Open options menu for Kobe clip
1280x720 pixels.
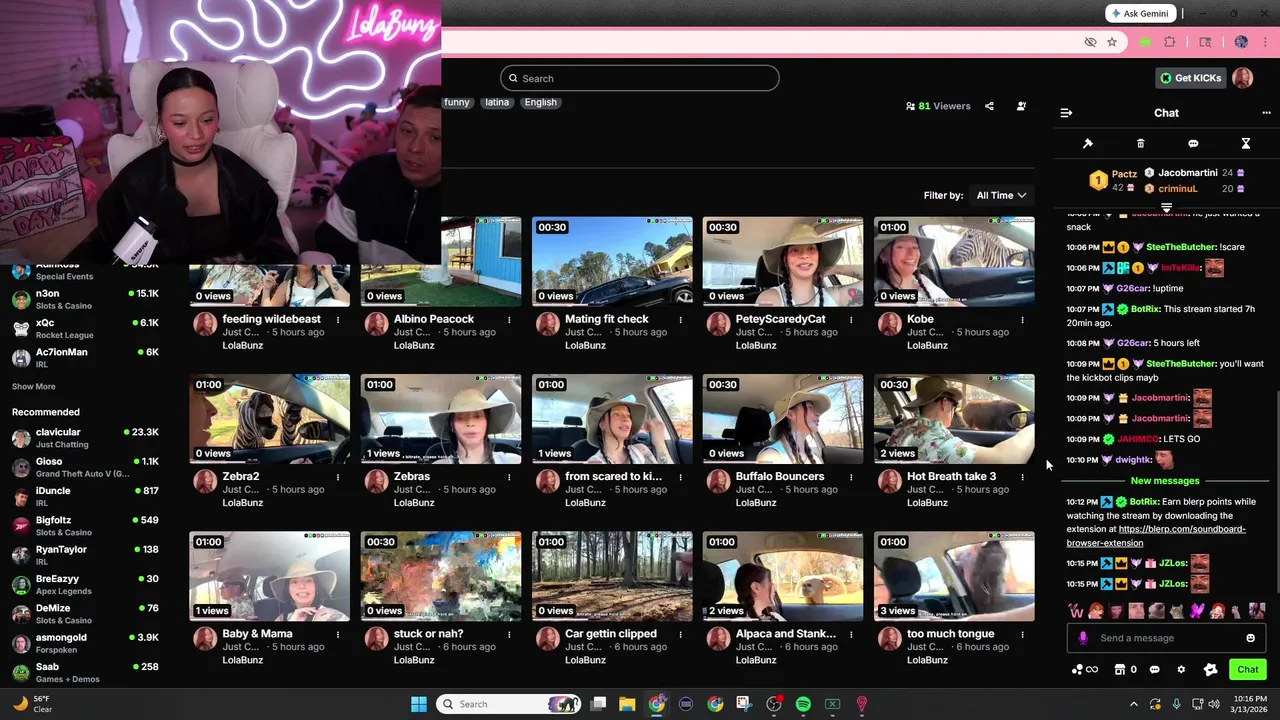coord(1022,320)
